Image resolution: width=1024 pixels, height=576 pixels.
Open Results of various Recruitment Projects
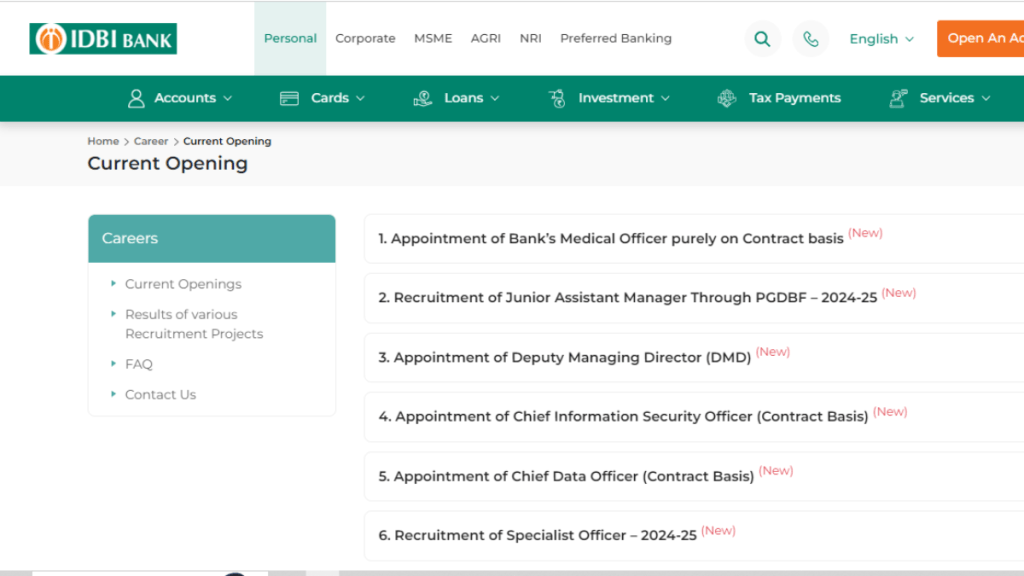194,324
